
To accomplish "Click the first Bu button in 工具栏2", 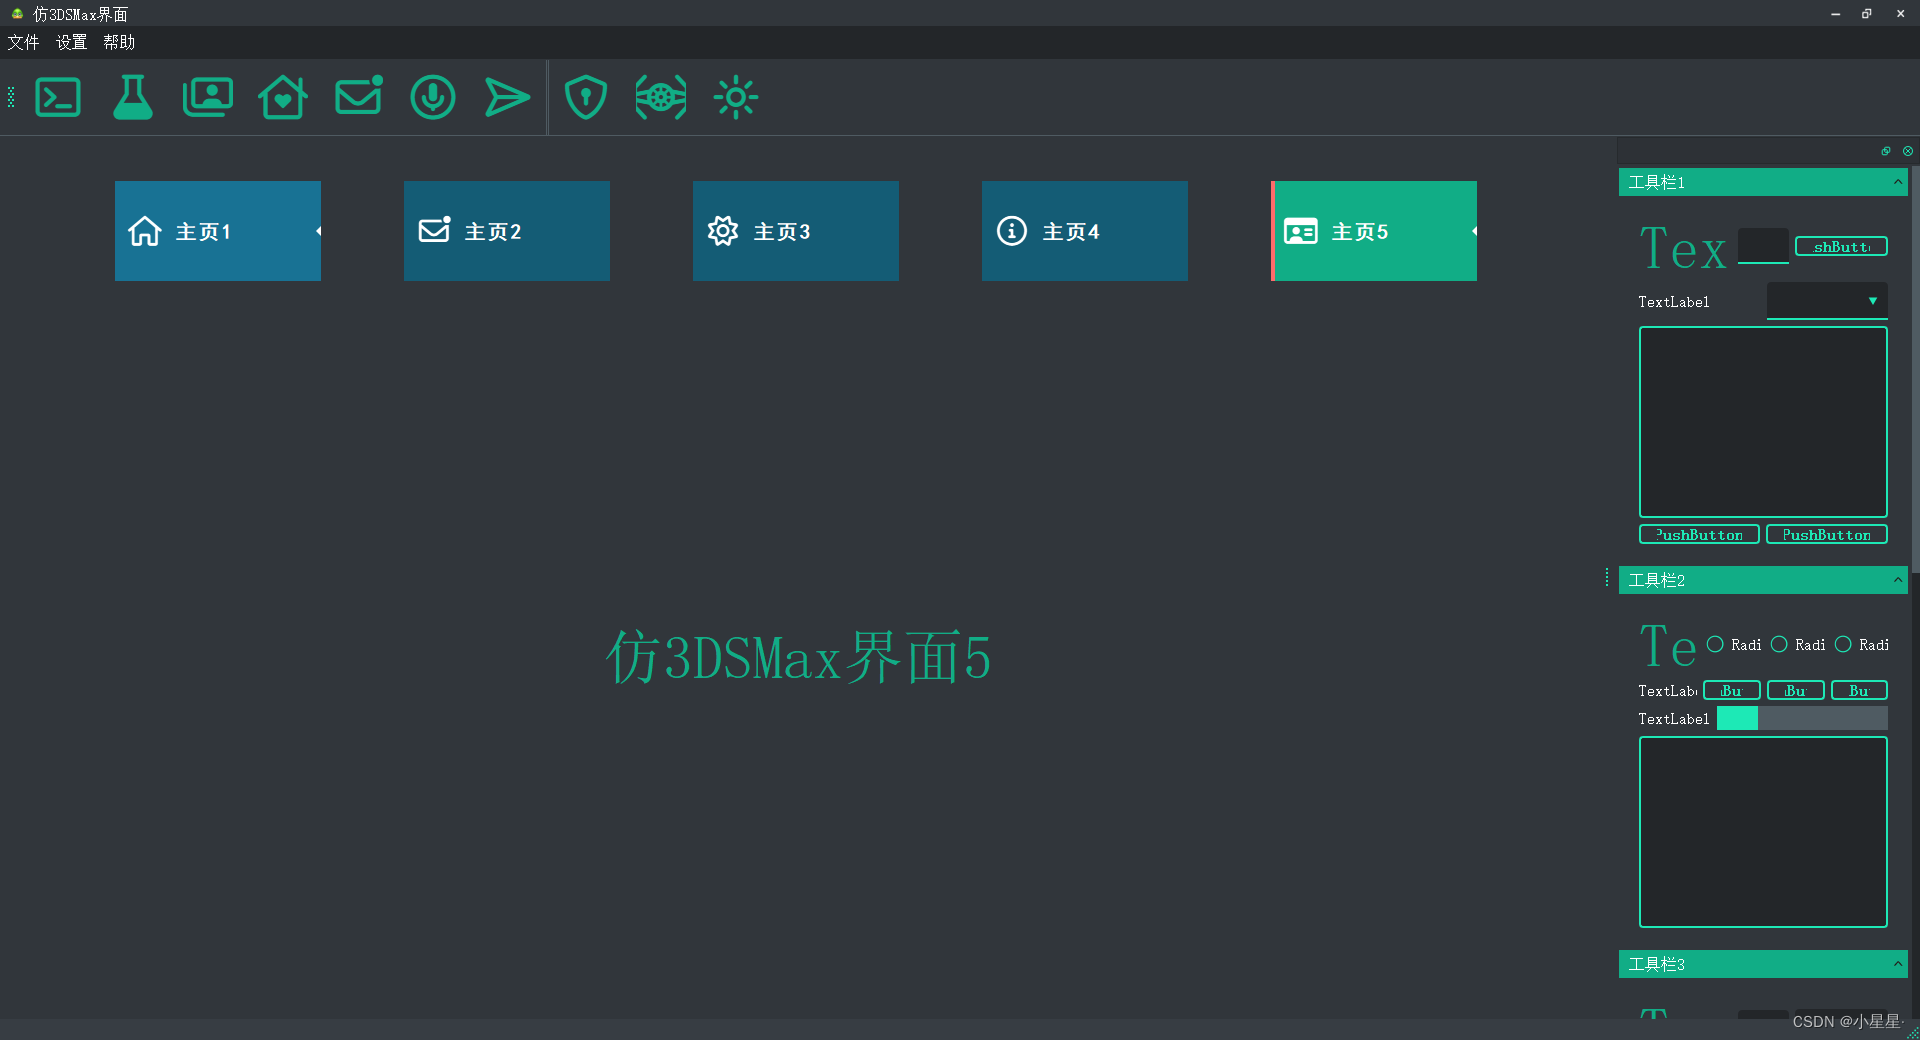I will point(1732,690).
